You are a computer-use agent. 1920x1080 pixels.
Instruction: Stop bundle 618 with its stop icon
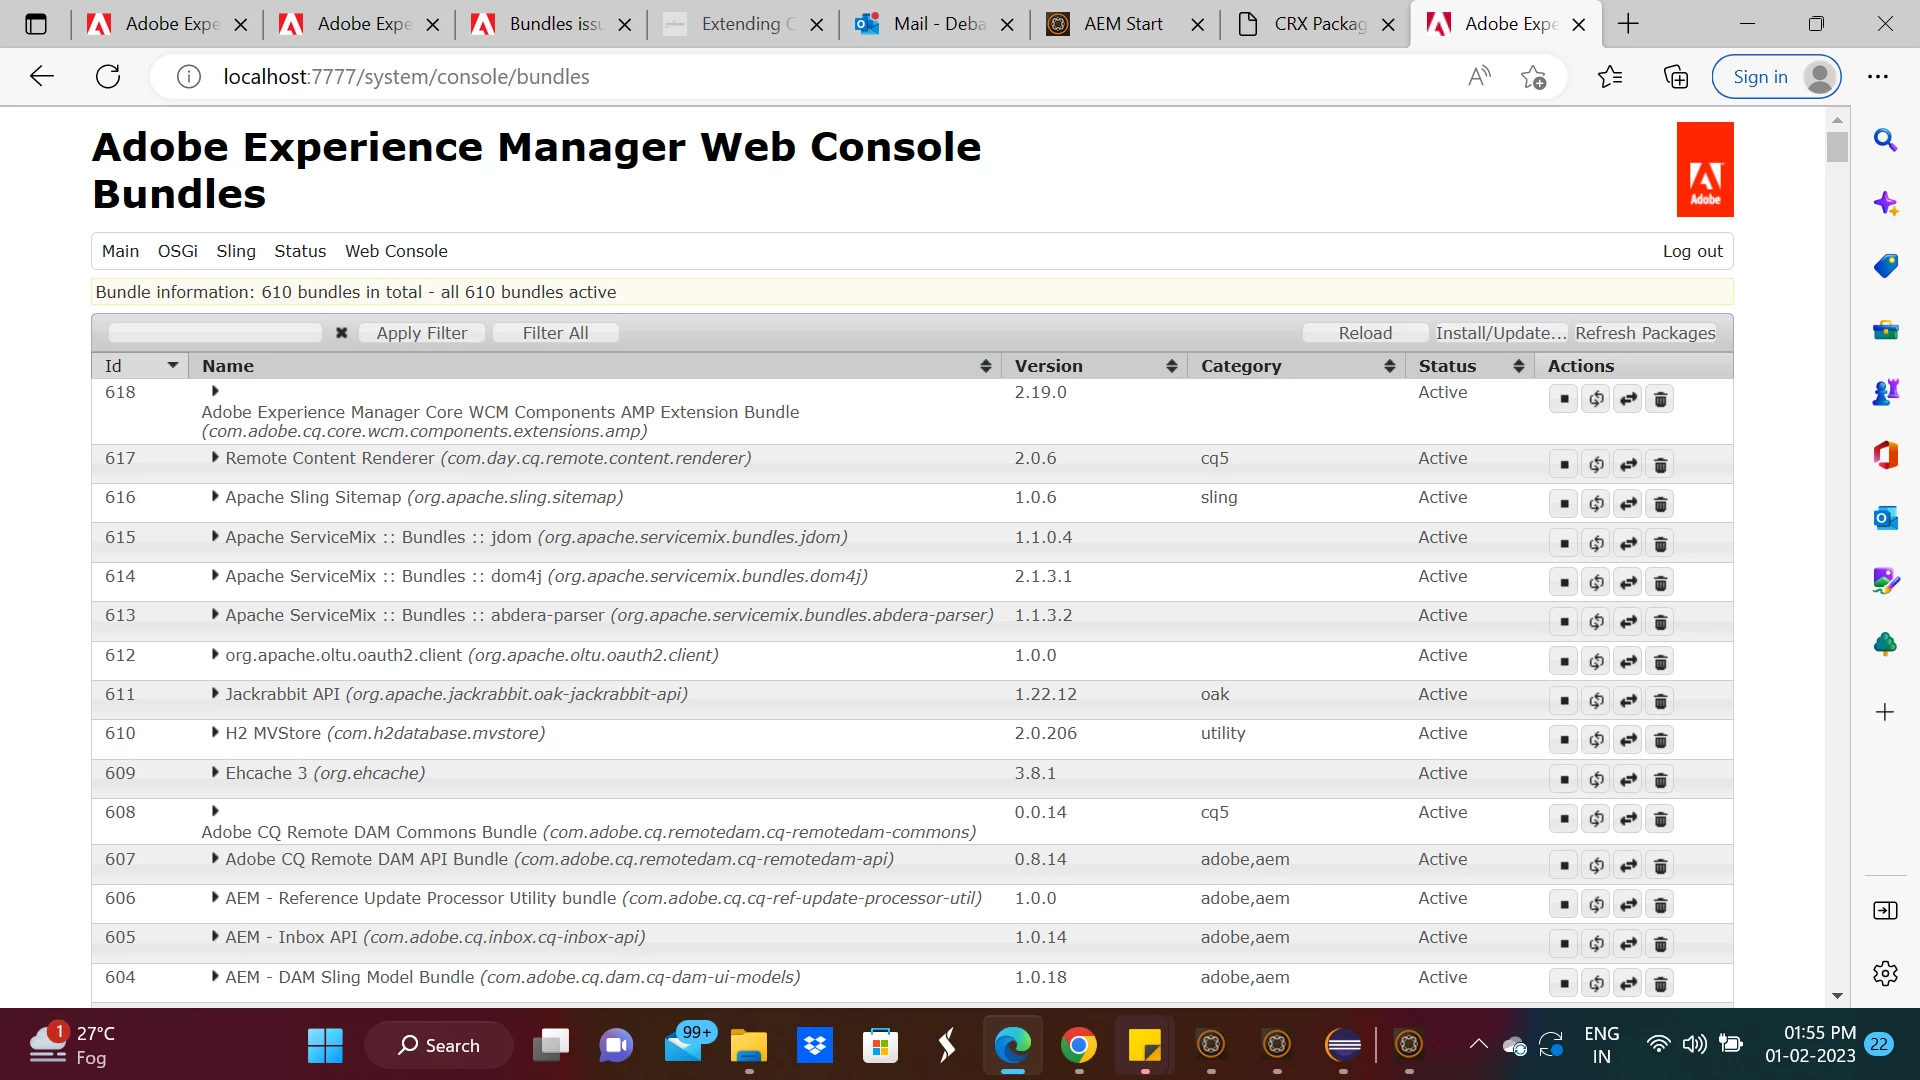click(1564, 400)
